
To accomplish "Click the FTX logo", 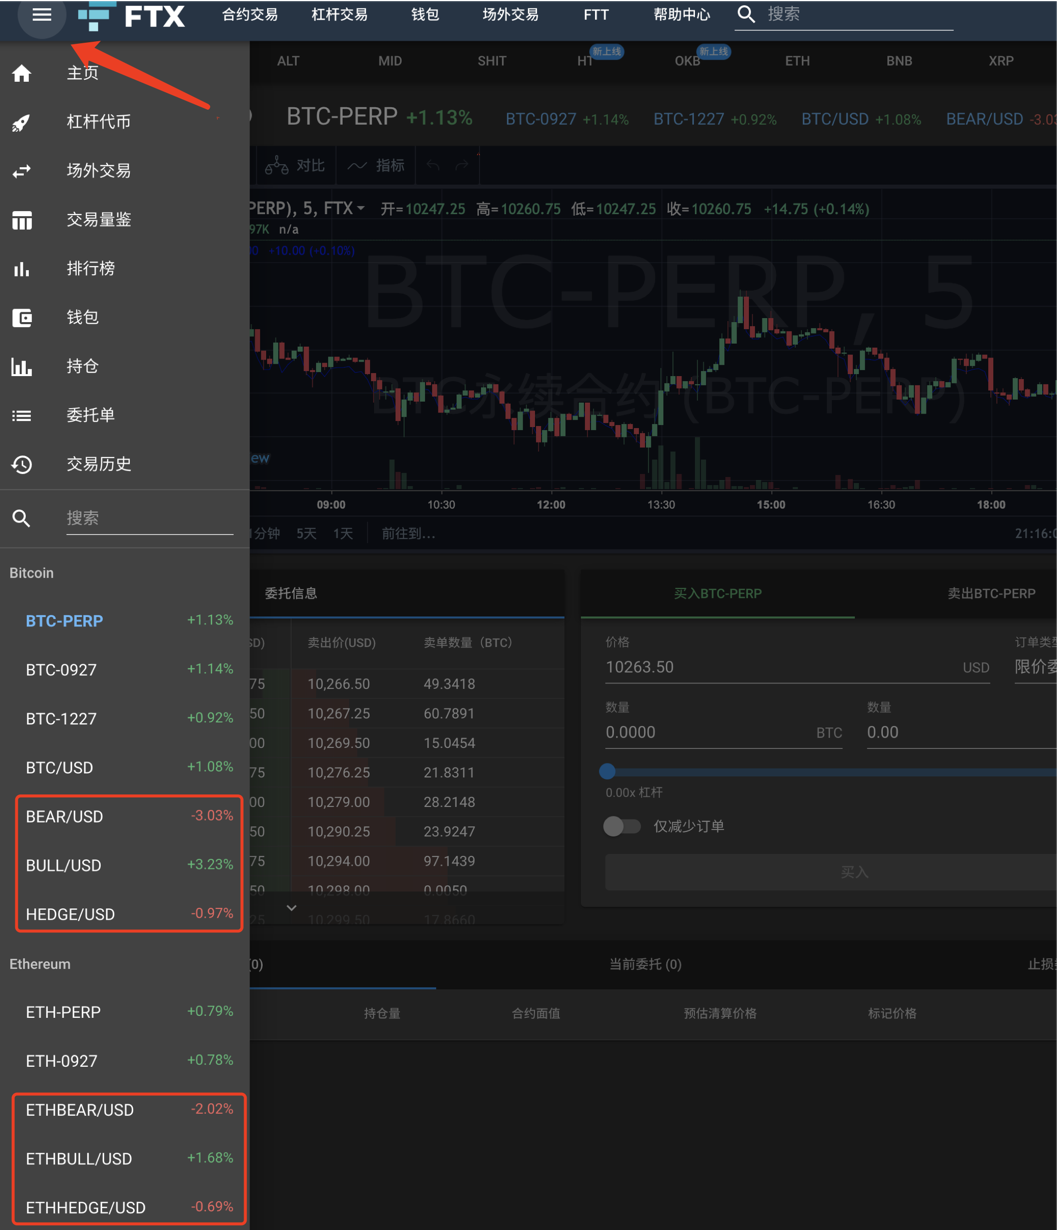I will (132, 16).
